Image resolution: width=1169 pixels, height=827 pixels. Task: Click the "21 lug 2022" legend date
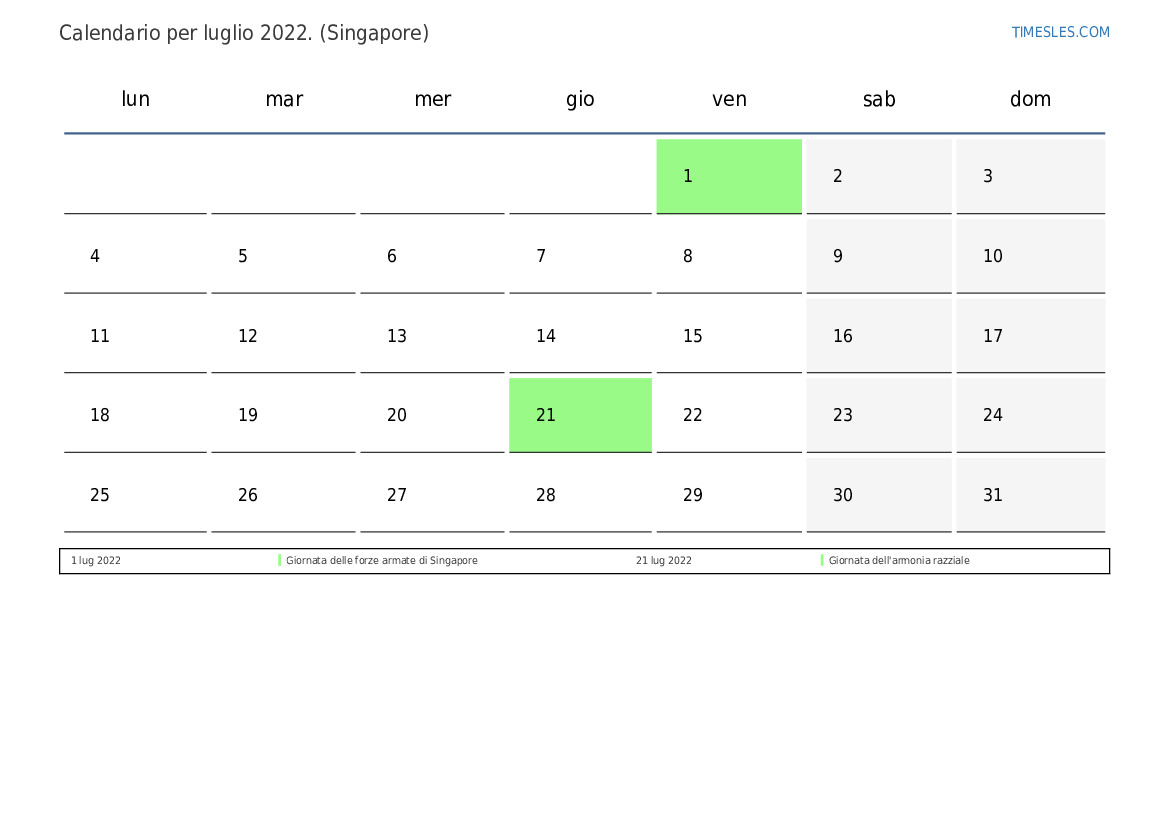tap(663, 561)
